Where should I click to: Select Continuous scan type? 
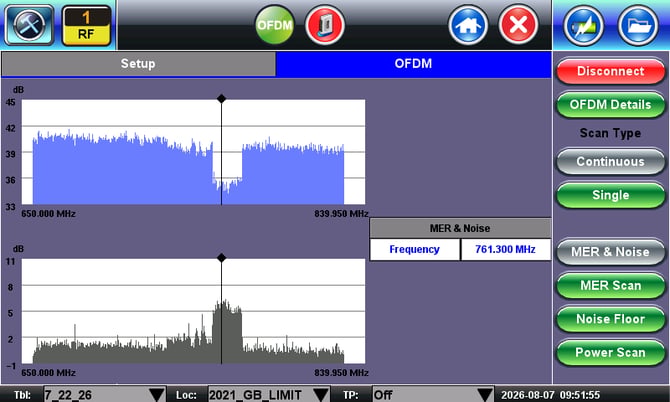[x=611, y=161]
